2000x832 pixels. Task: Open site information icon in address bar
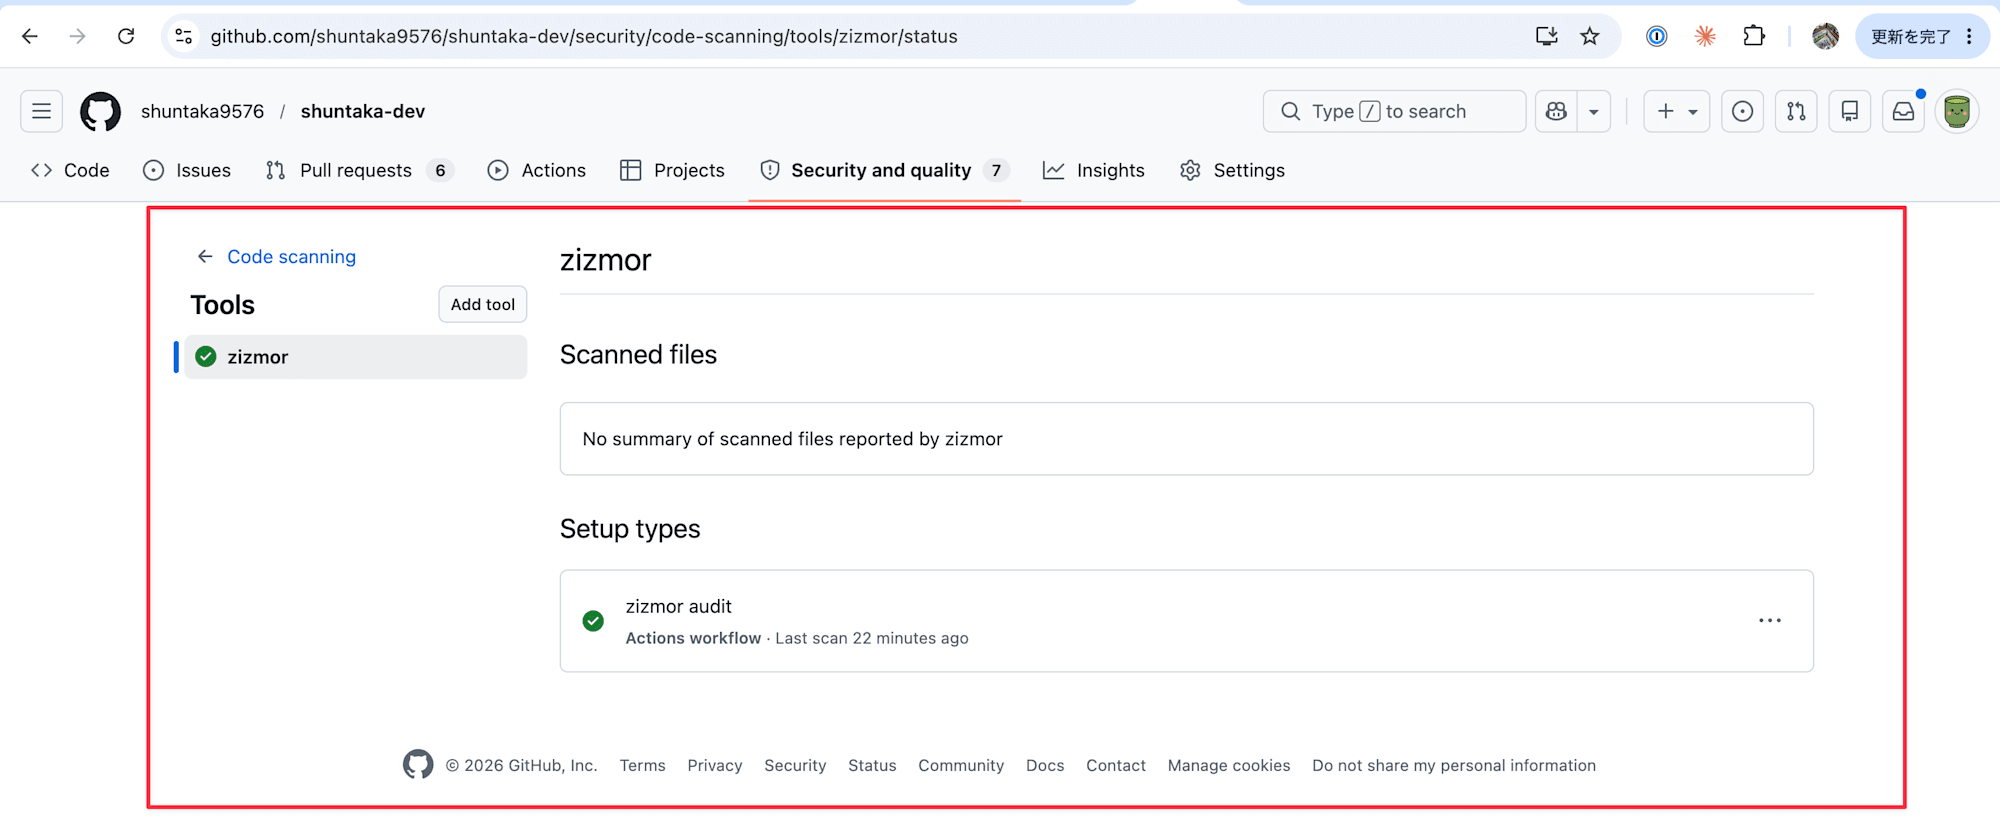(x=184, y=37)
